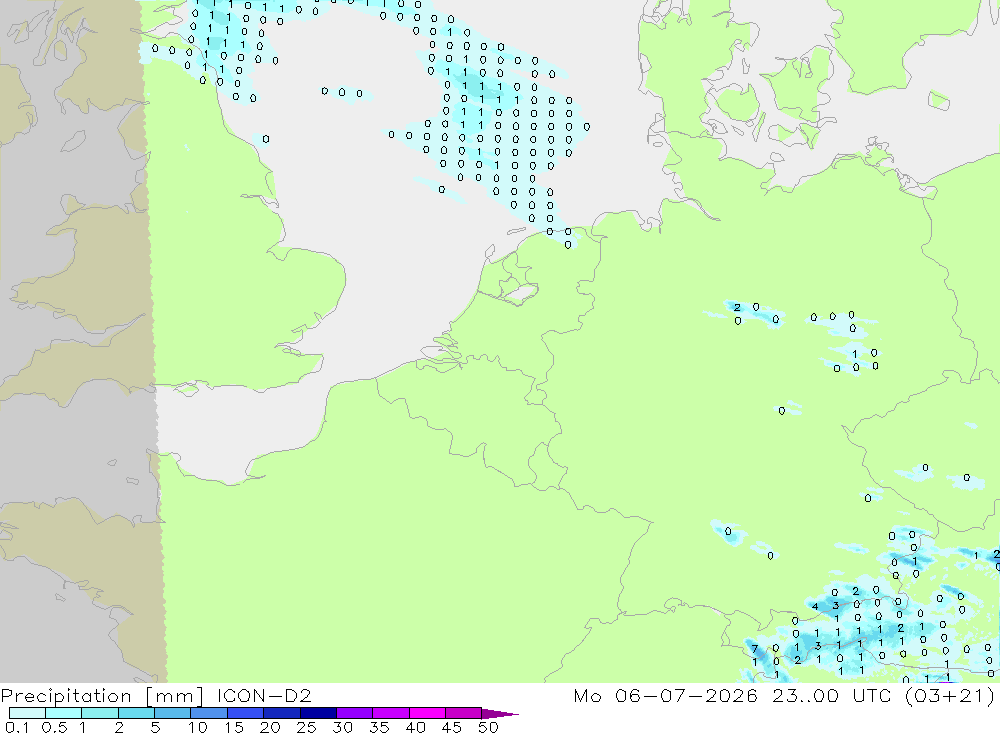Select the 0.5–1 mm legend color box
This screenshot has width=1000, height=733.
63,713
